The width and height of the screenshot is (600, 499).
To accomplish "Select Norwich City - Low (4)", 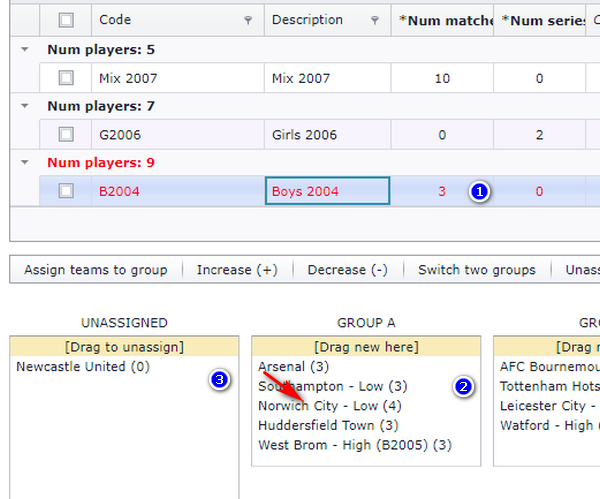I will 330,406.
